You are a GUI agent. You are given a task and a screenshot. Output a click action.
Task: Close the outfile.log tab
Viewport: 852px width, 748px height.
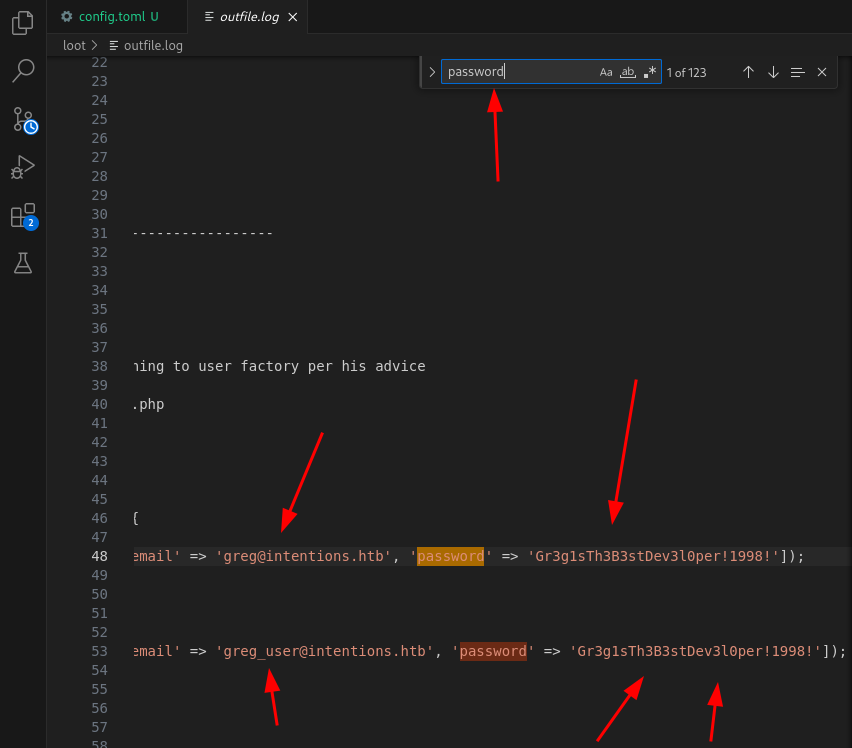pyautogui.click(x=292, y=17)
